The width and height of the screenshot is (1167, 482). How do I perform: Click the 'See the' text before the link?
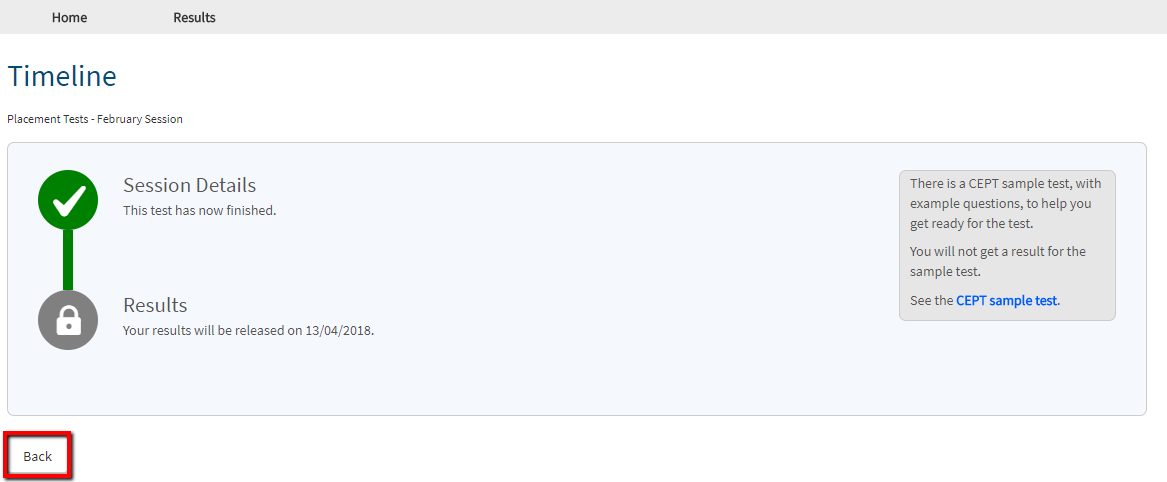931,301
